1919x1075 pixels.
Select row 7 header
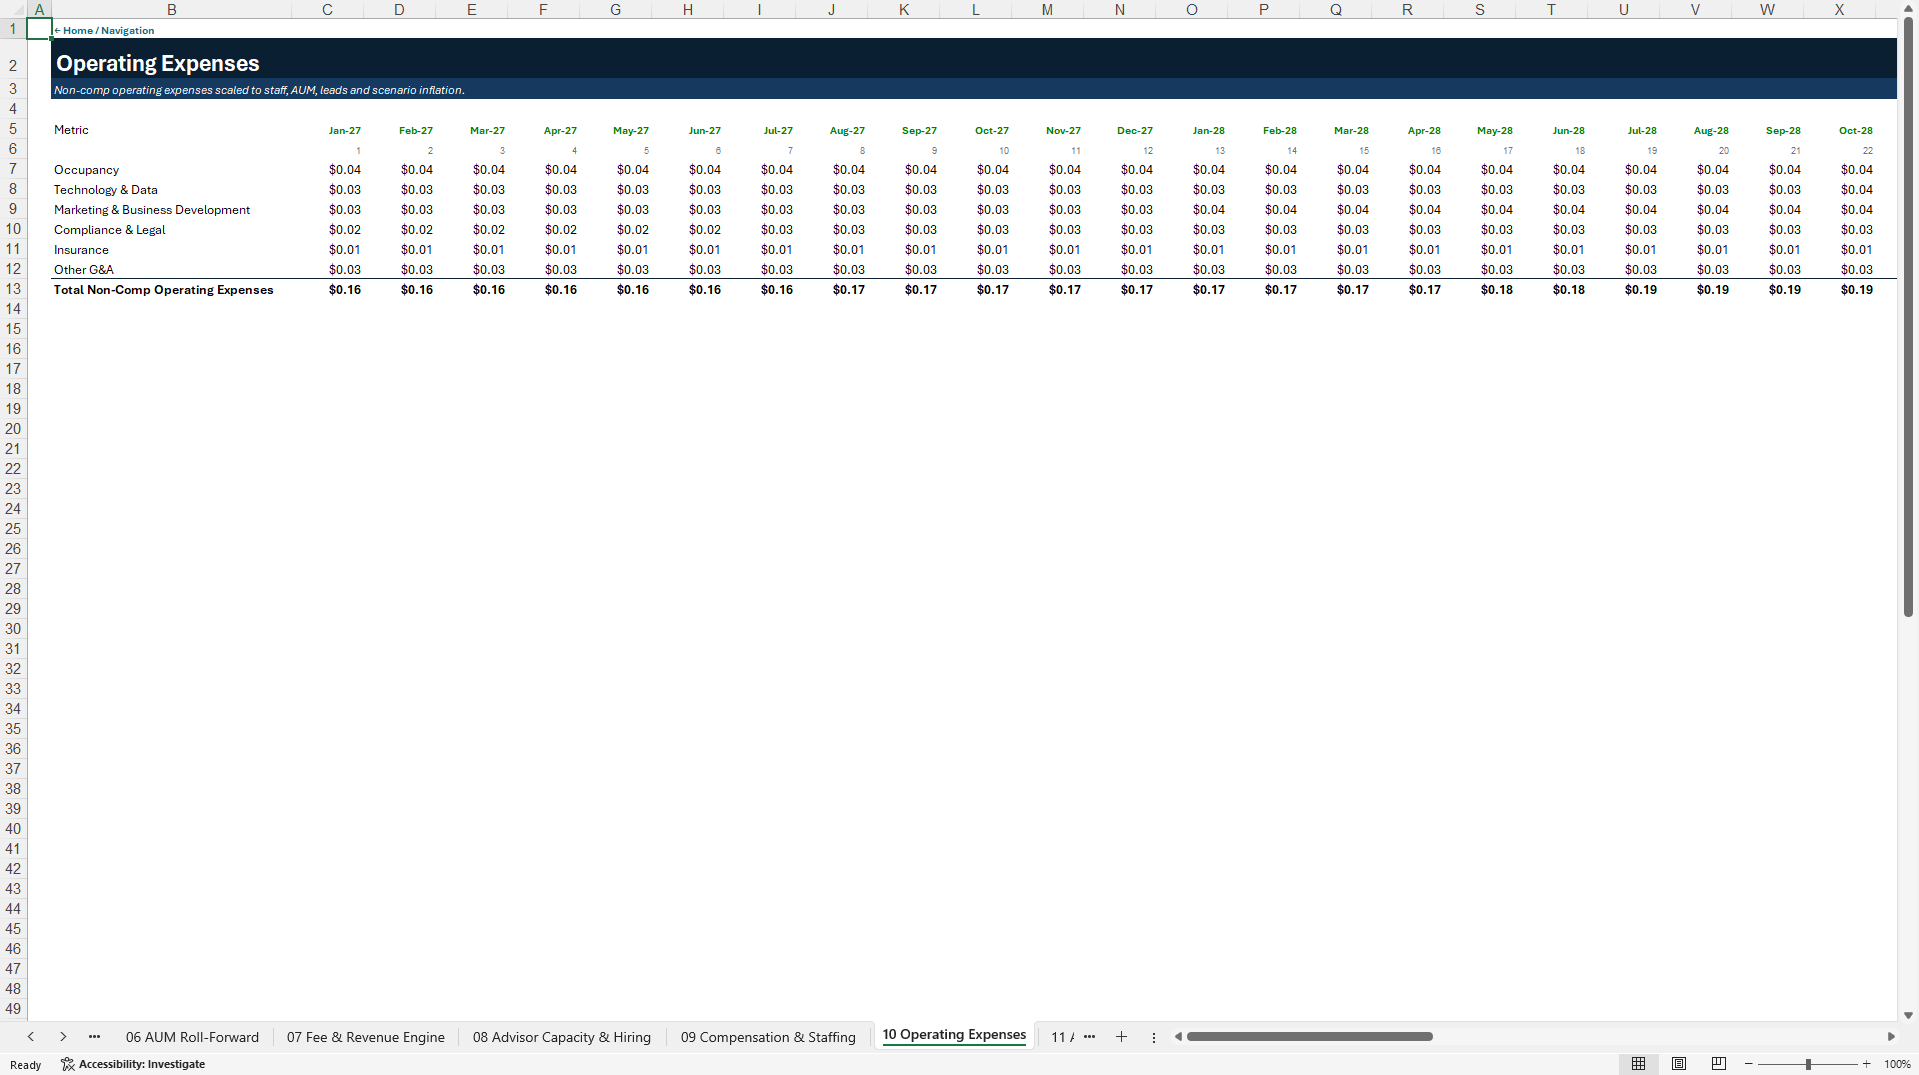(x=13, y=169)
